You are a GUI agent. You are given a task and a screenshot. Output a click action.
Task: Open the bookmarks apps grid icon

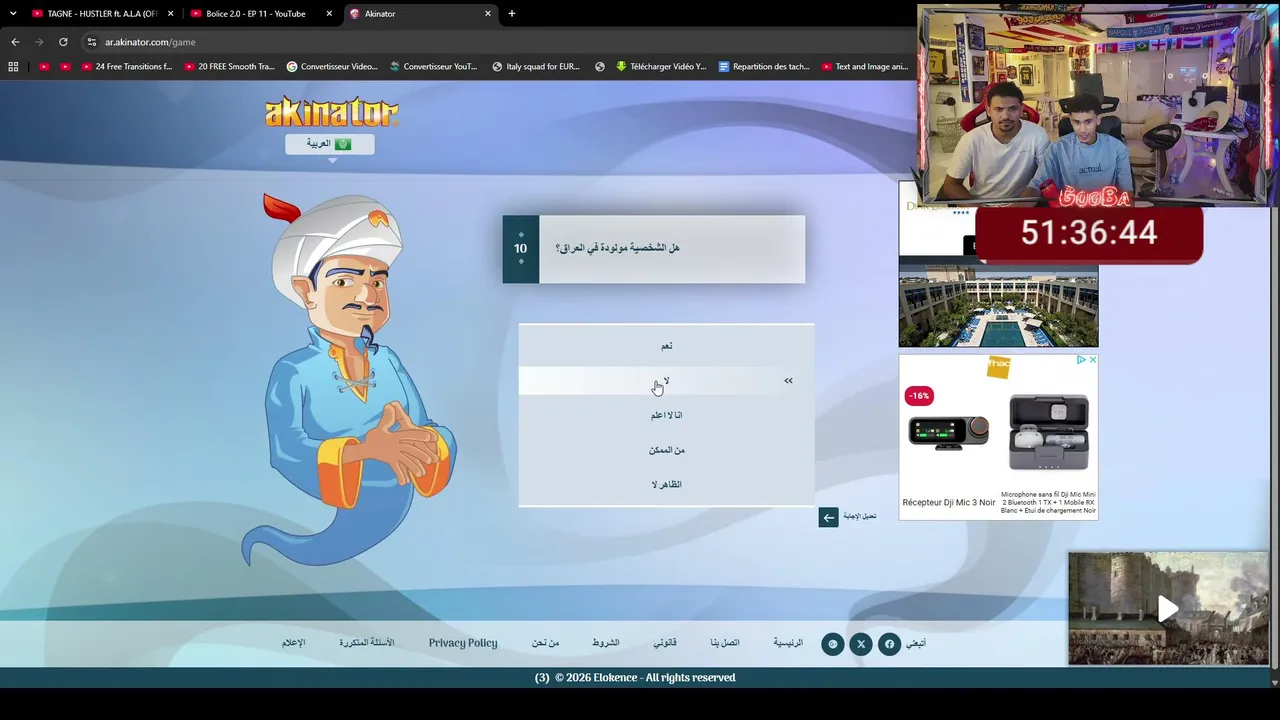tap(13, 67)
